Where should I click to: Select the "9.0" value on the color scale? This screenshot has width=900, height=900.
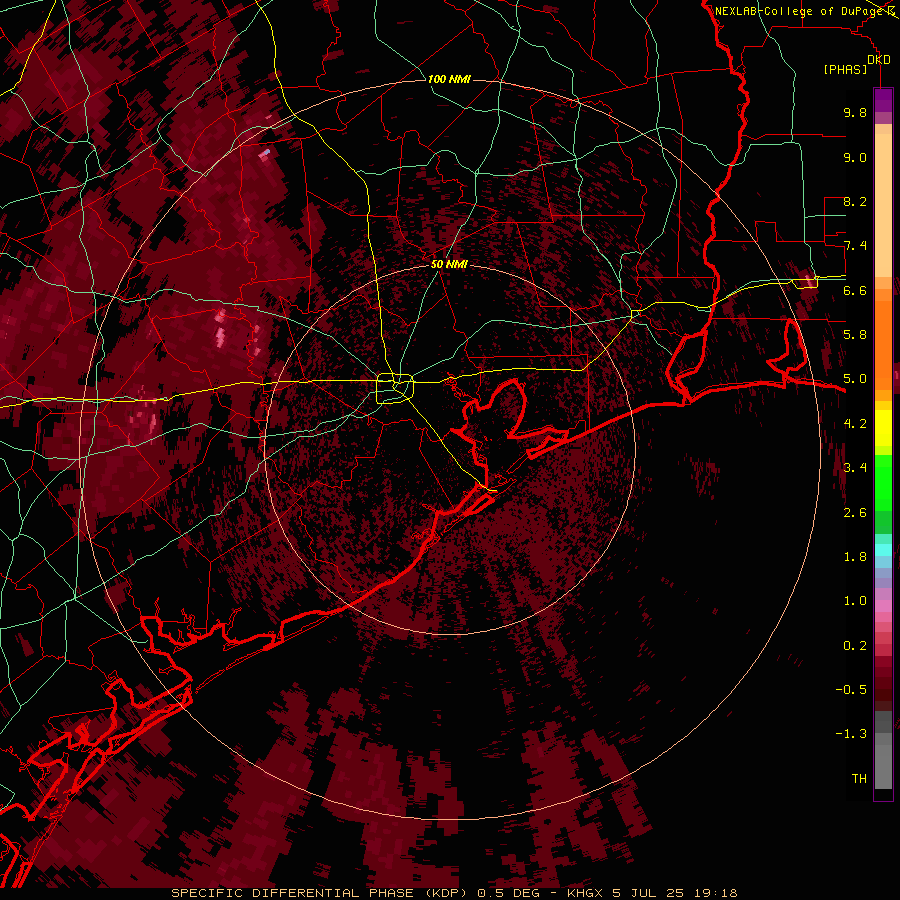[855, 157]
